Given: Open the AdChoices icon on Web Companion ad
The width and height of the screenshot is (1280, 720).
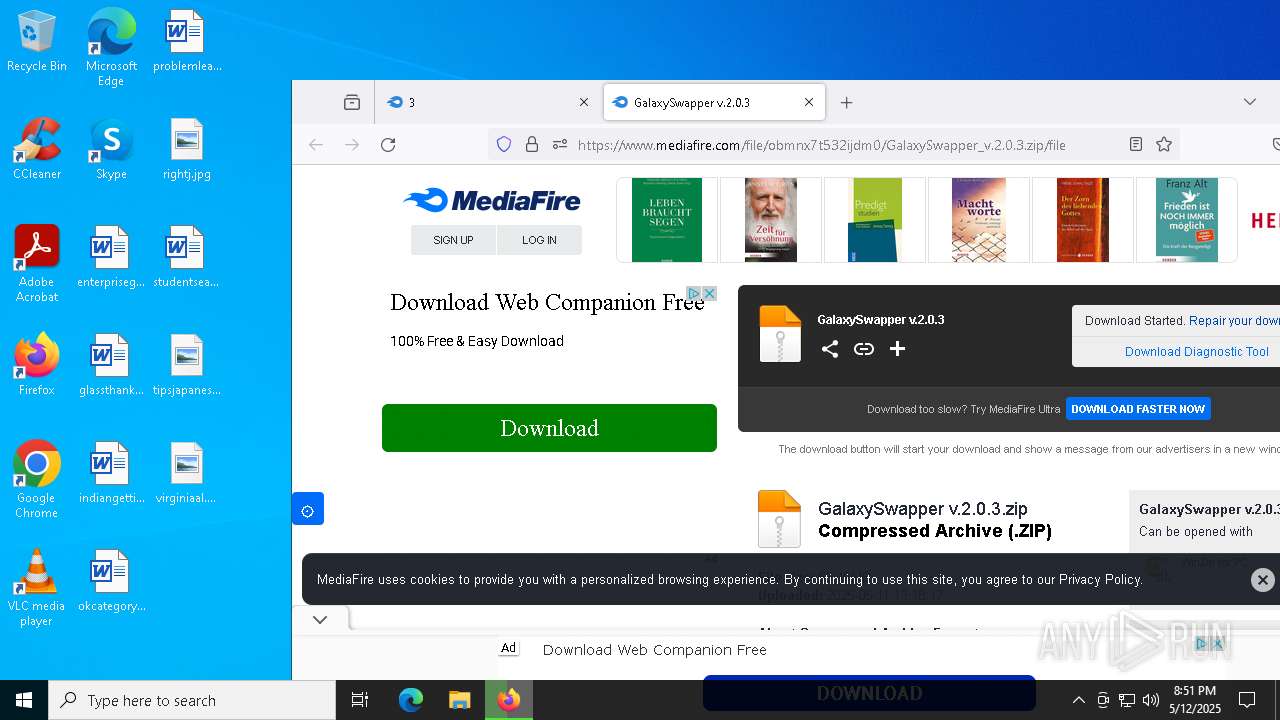Looking at the screenshot, I should tap(693, 293).
